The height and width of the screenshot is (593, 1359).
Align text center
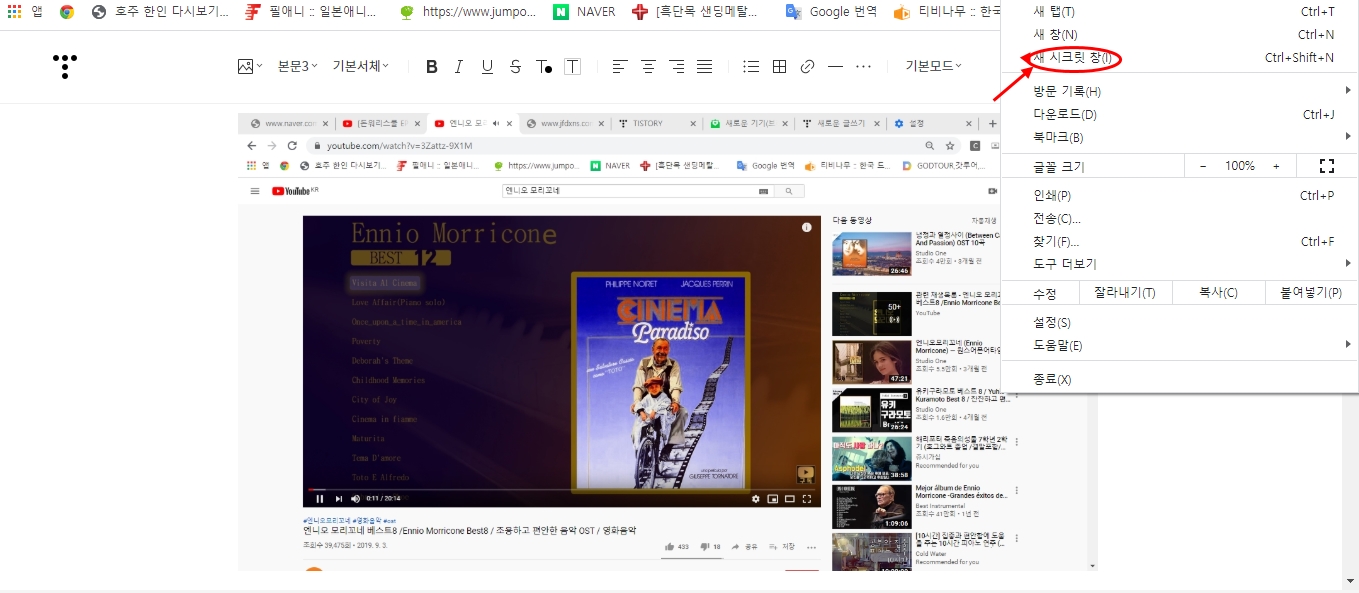pos(648,67)
